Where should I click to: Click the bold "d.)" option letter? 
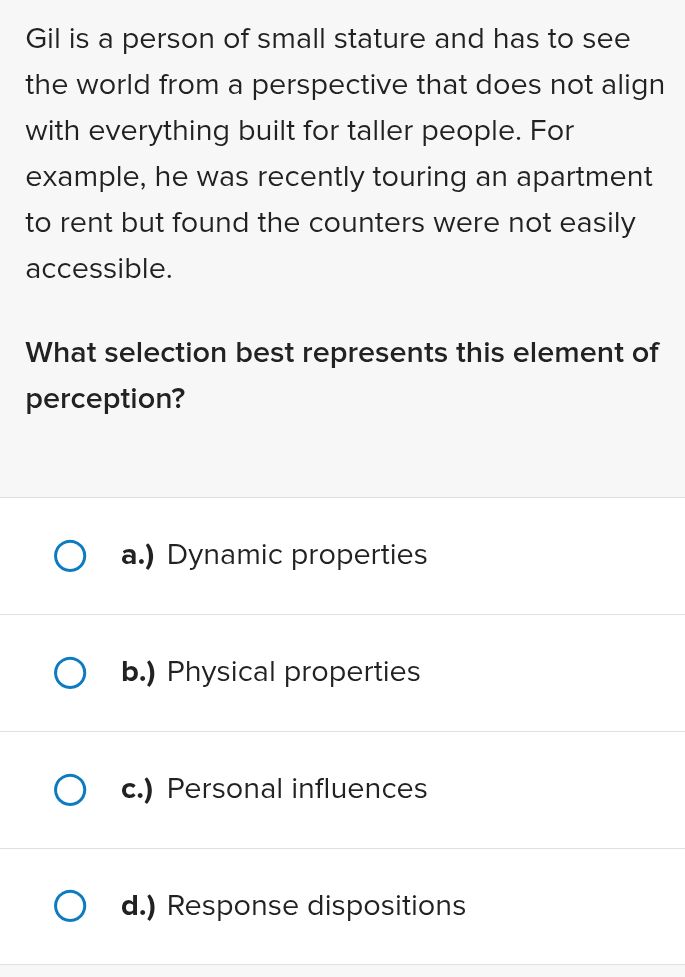coord(138,906)
